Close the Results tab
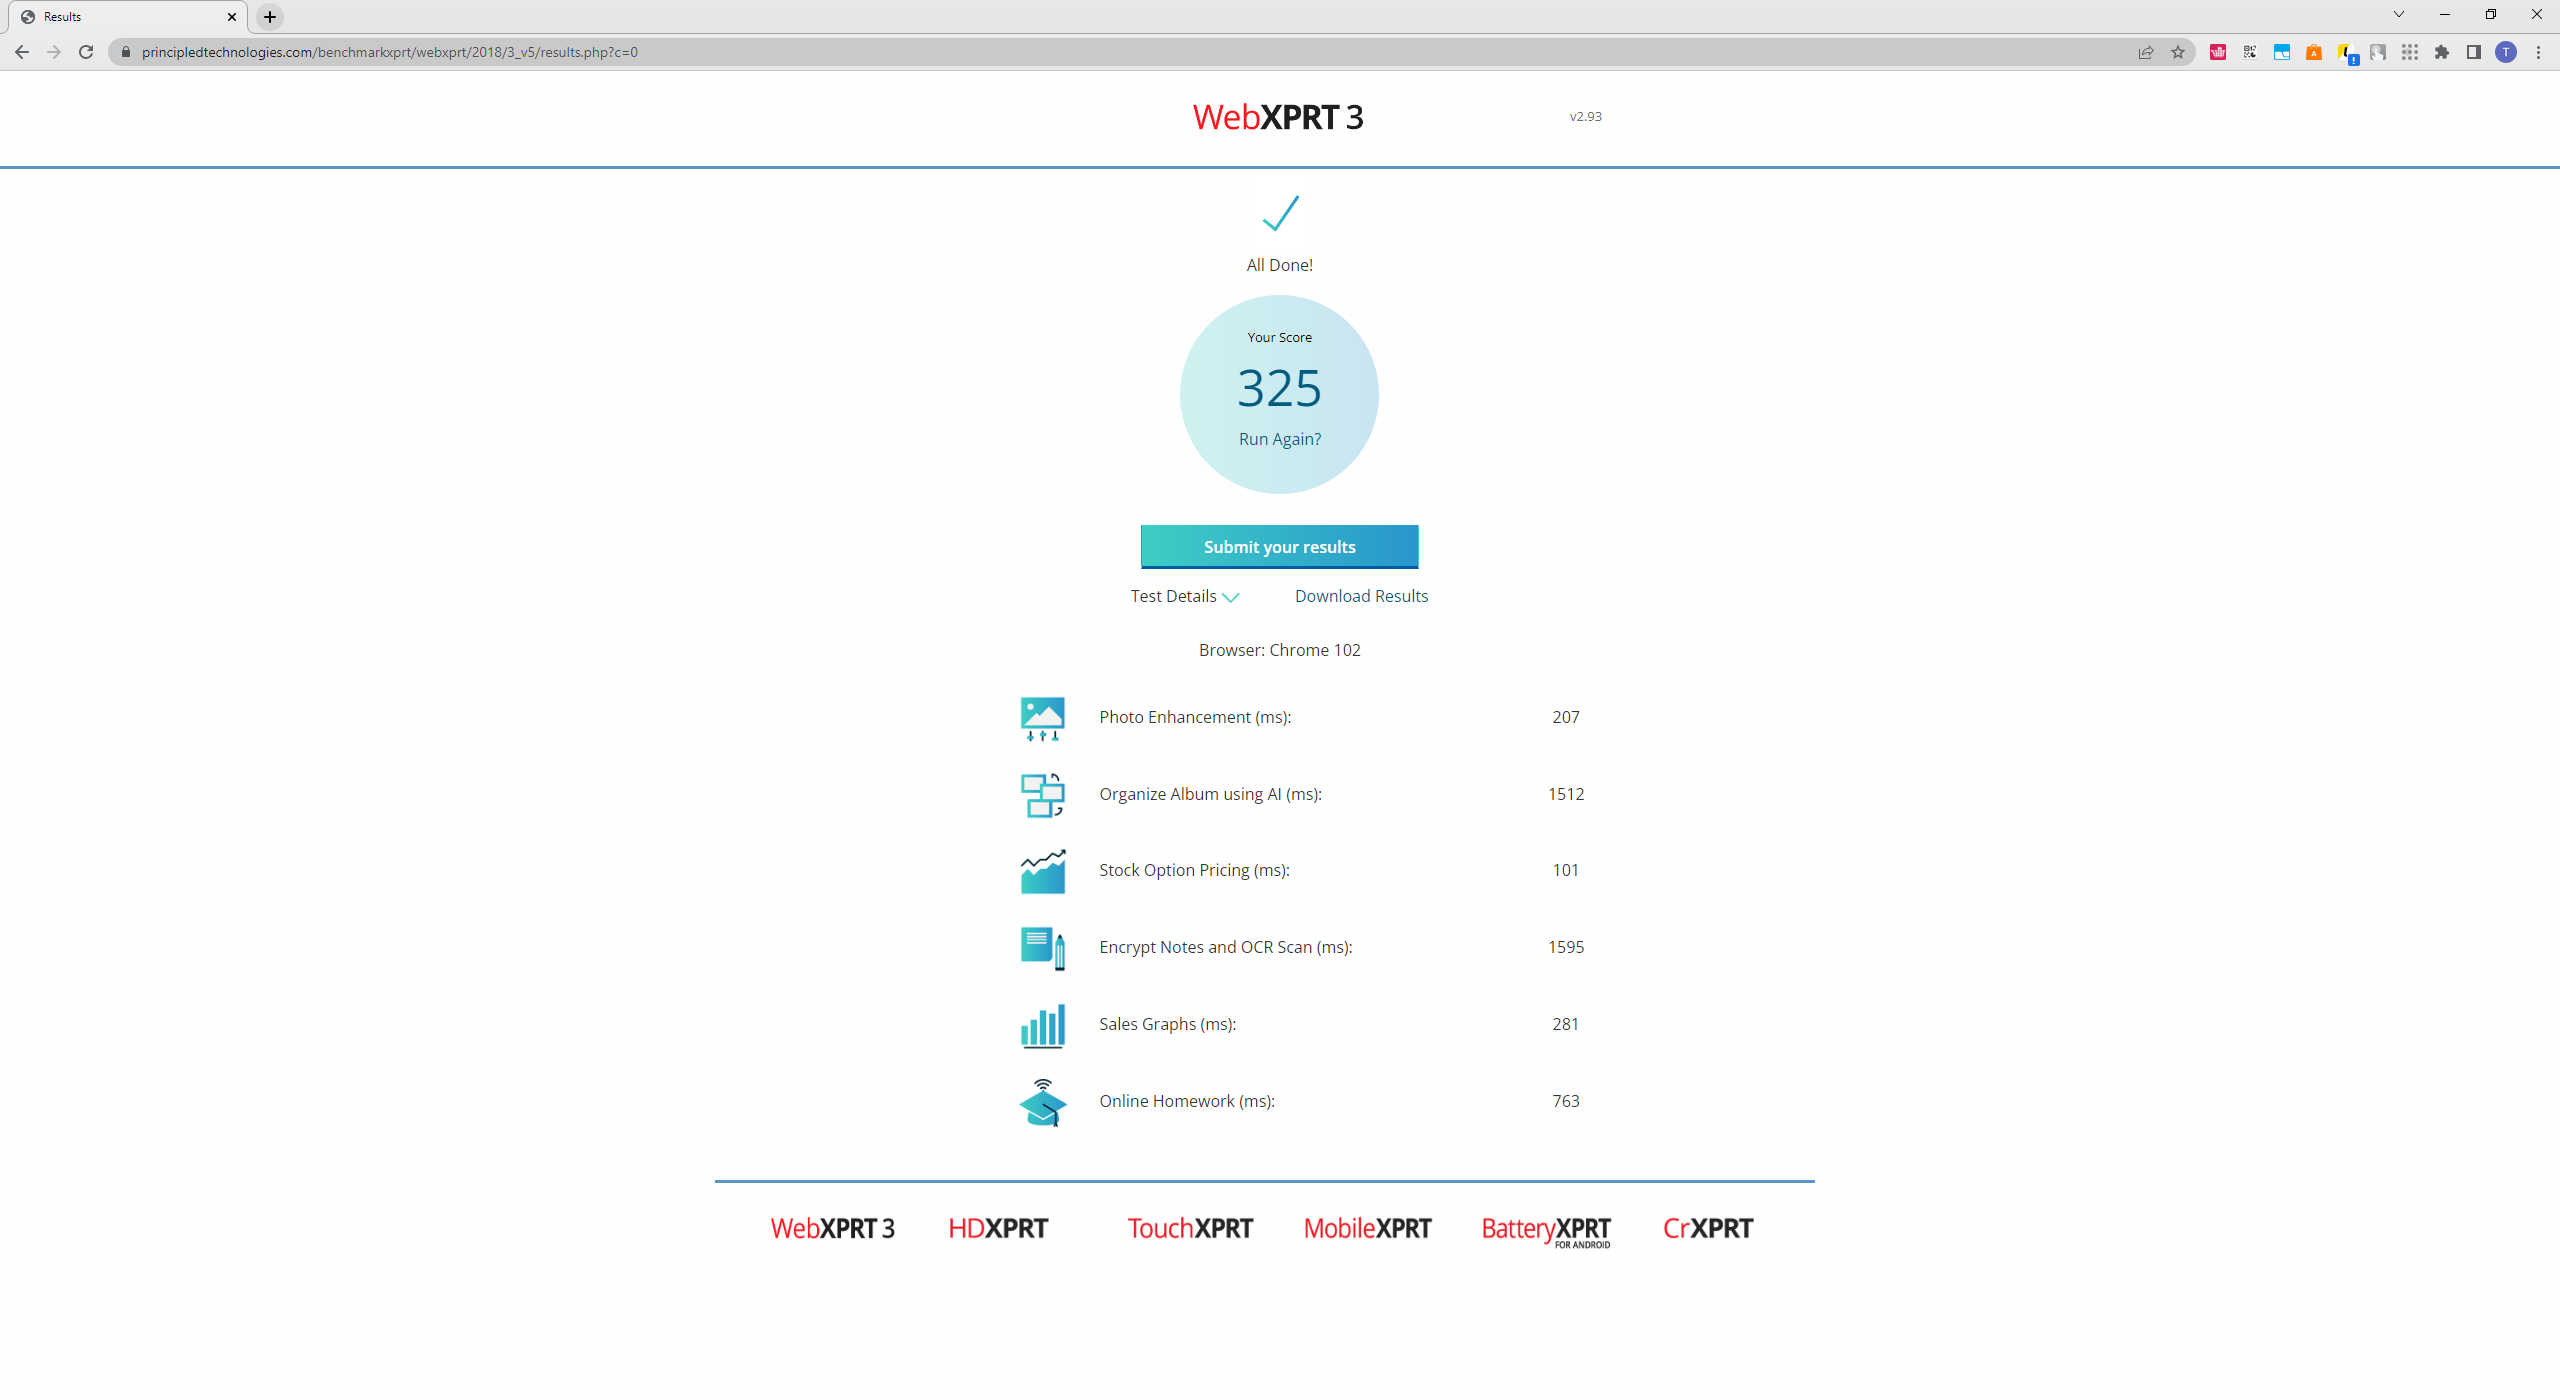The image size is (2560, 1400). [x=231, y=17]
